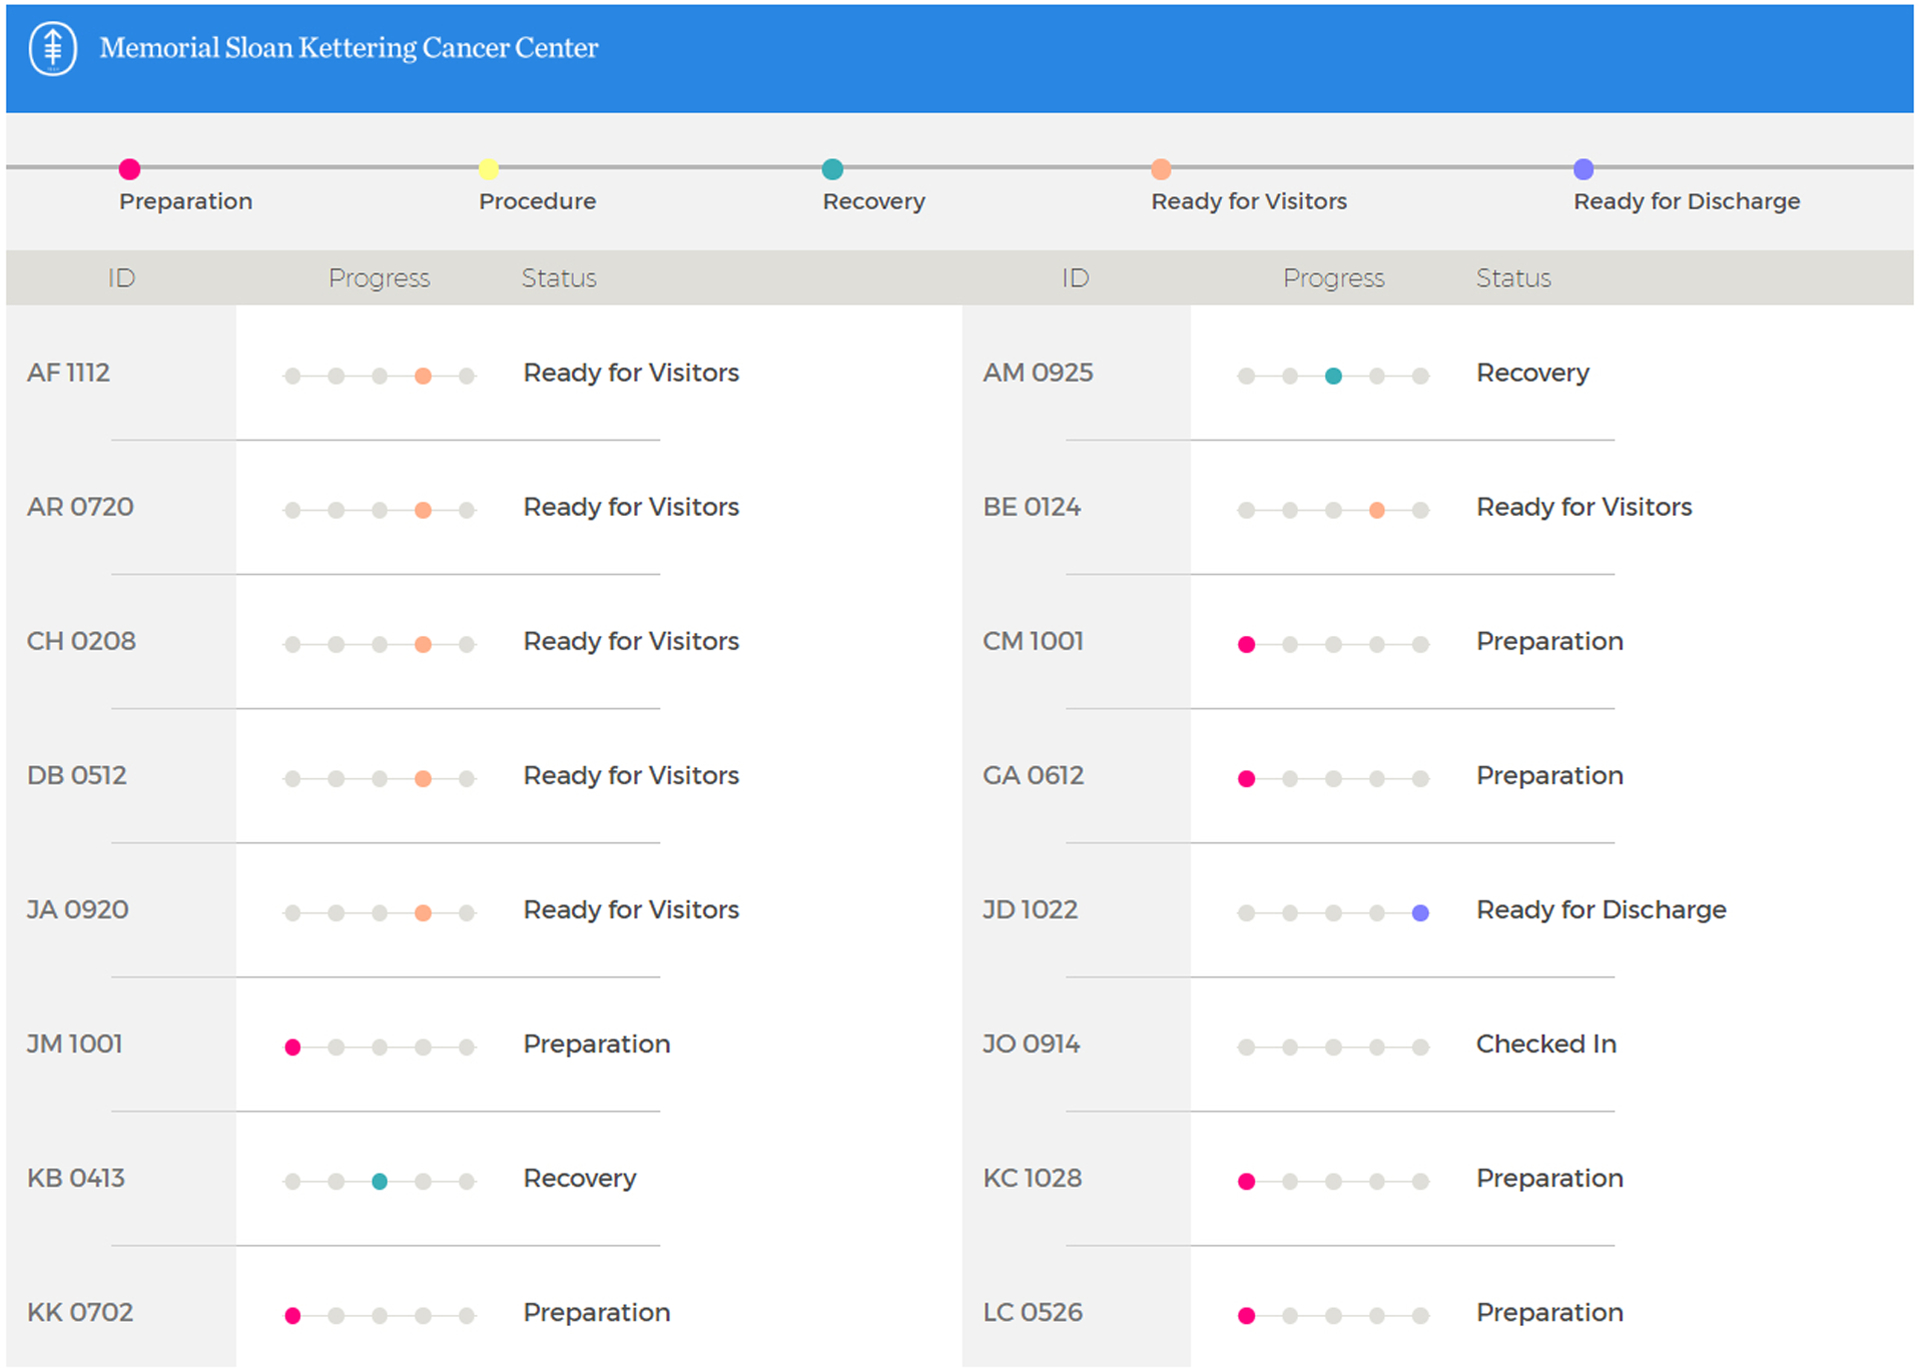Select the Preparation status for LC 0526
Screen dimensions: 1920x1370
pyautogui.click(x=1550, y=1313)
